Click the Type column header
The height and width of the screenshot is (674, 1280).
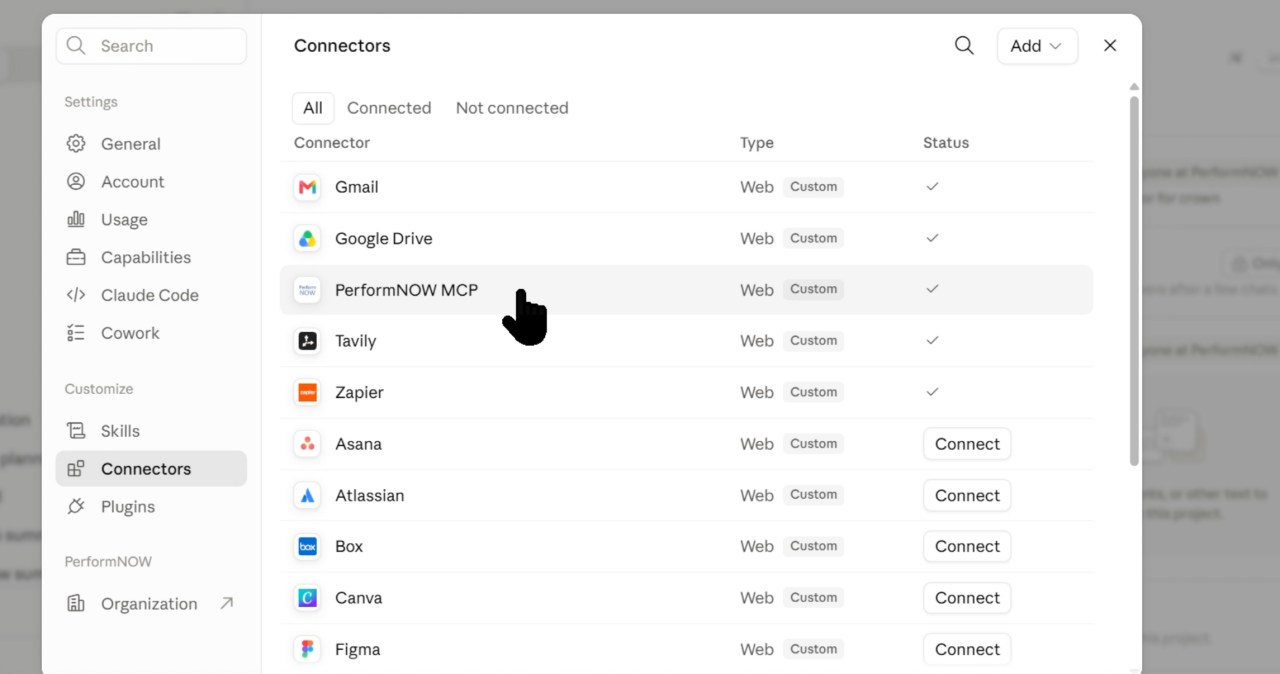757,143
